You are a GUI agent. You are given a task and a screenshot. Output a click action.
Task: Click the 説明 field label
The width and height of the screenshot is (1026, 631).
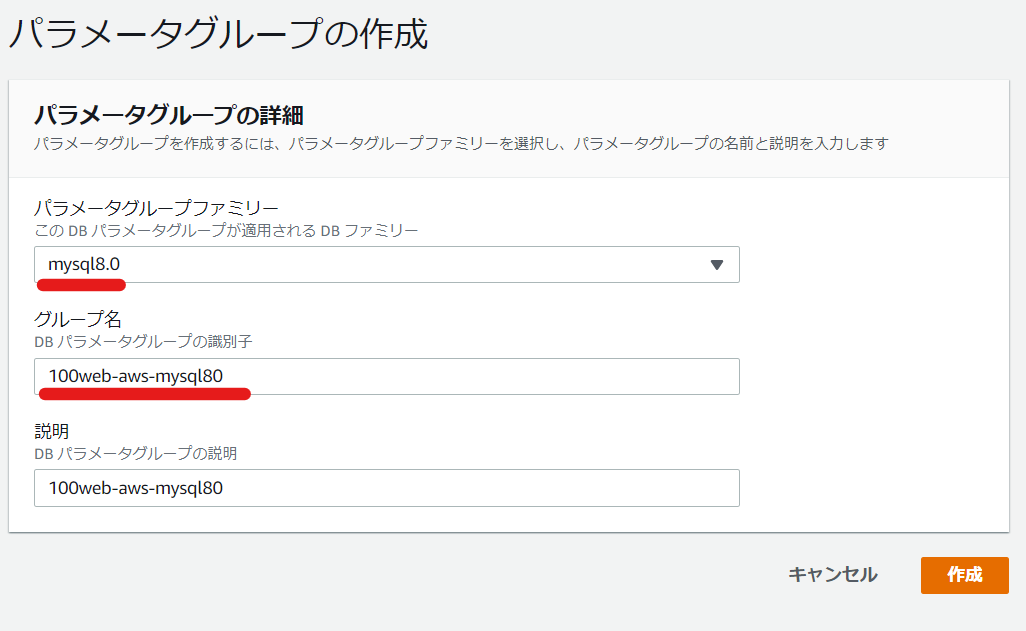(x=52, y=431)
